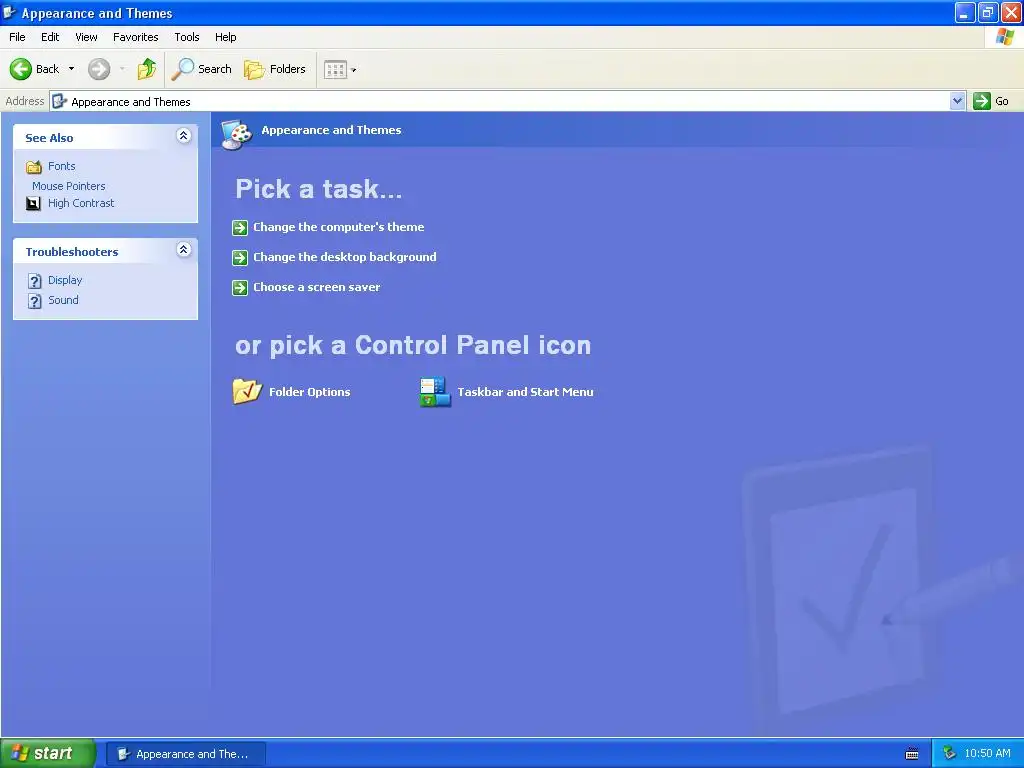This screenshot has width=1024, height=768.
Task: Click arrow icon beside Change the desktop background
Action: coord(240,257)
